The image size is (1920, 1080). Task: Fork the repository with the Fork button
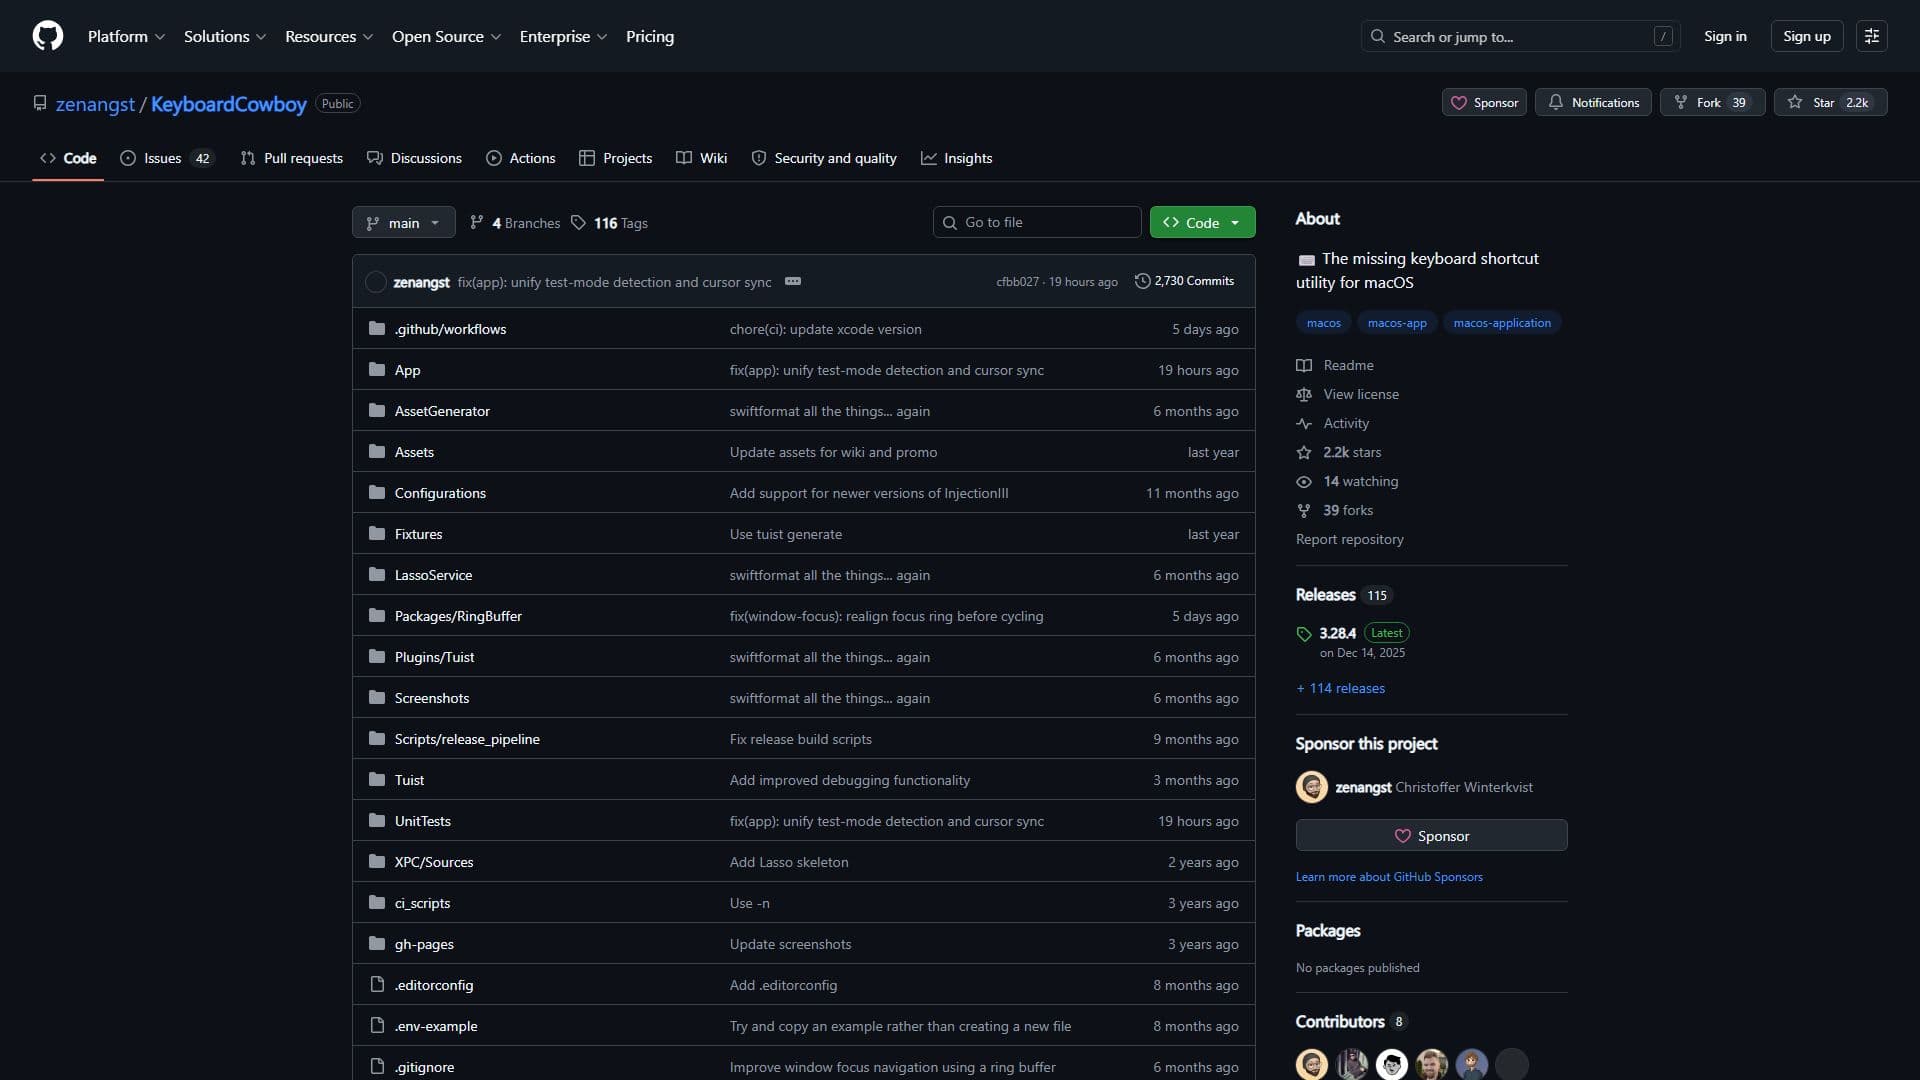click(x=1712, y=103)
